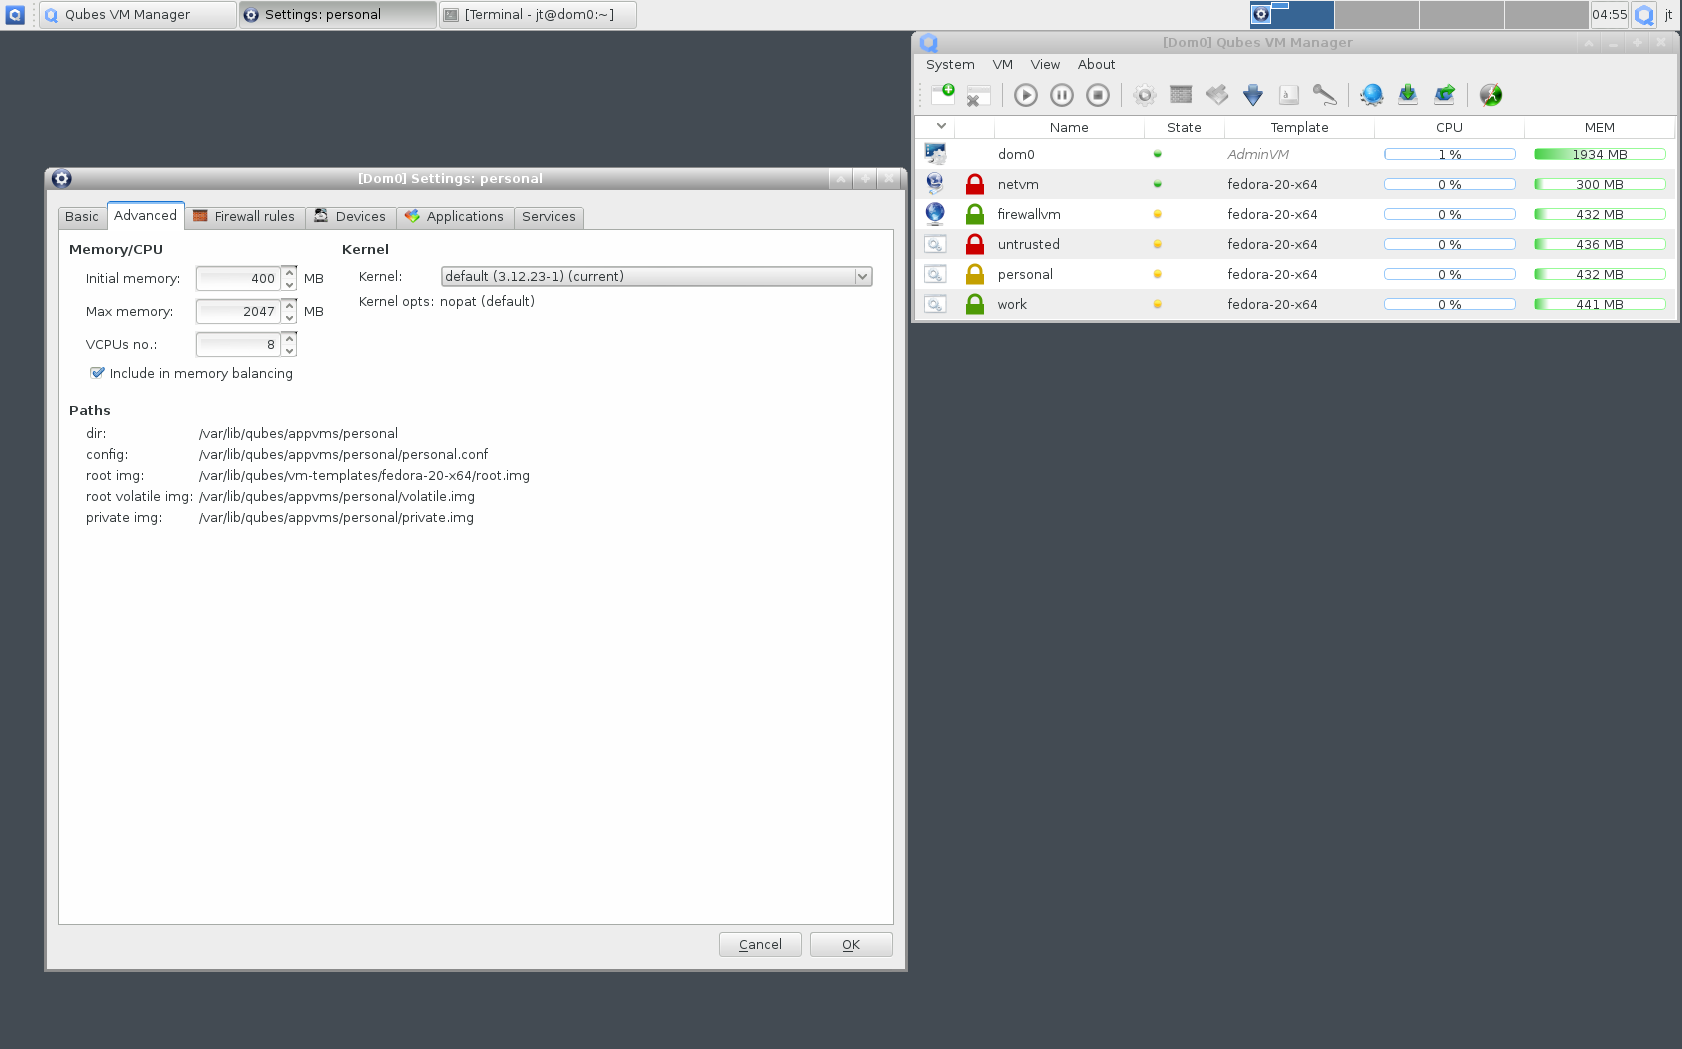Open the System menu

pyautogui.click(x=949, y=64)
